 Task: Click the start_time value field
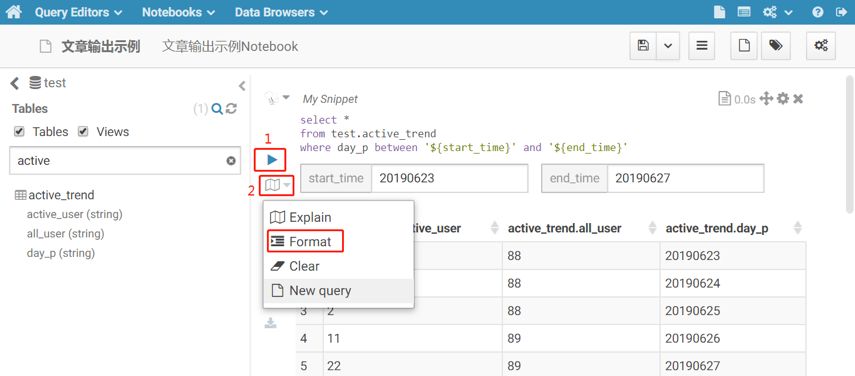tap(449, 178)
